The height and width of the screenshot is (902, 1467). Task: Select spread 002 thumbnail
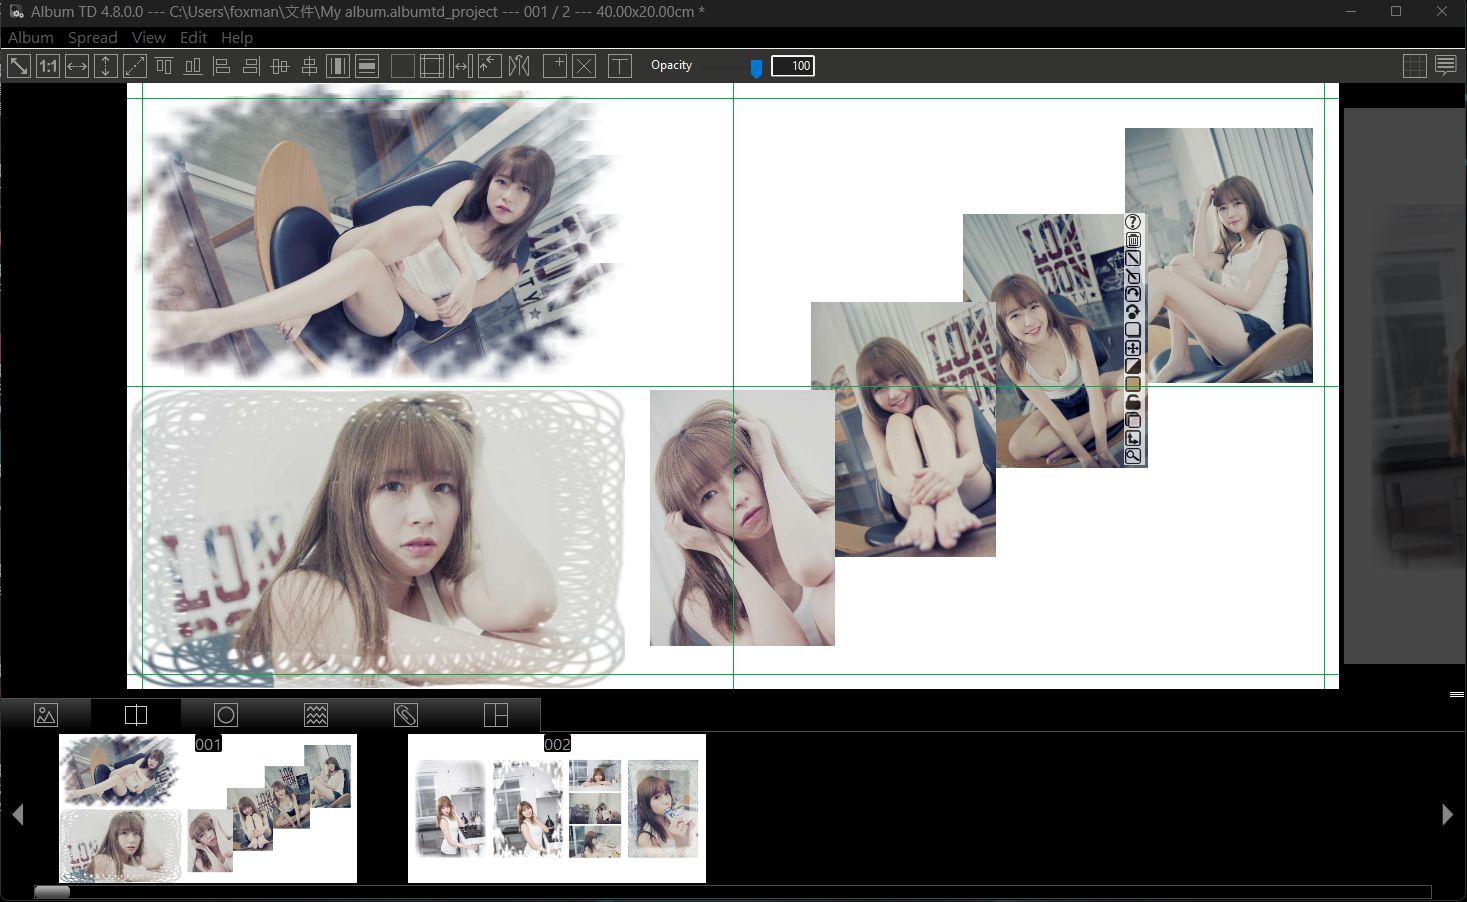coord(557,808)
